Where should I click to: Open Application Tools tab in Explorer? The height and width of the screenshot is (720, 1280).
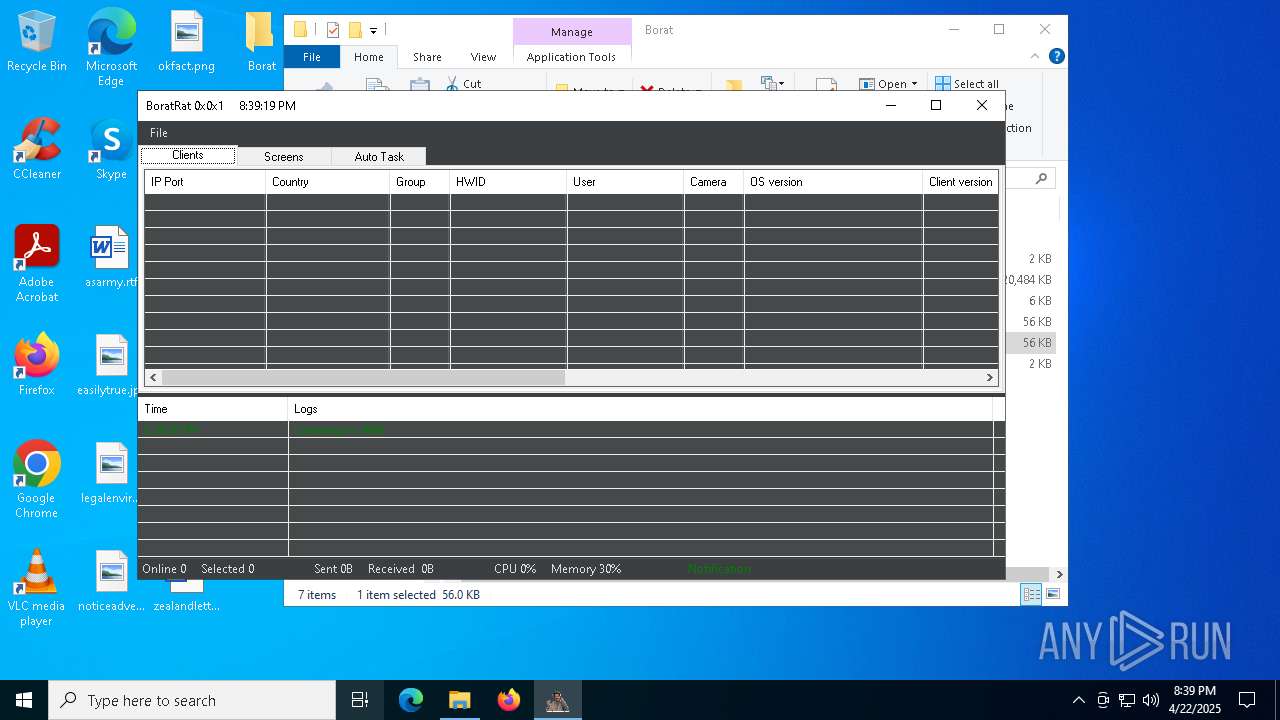[571, 57]
